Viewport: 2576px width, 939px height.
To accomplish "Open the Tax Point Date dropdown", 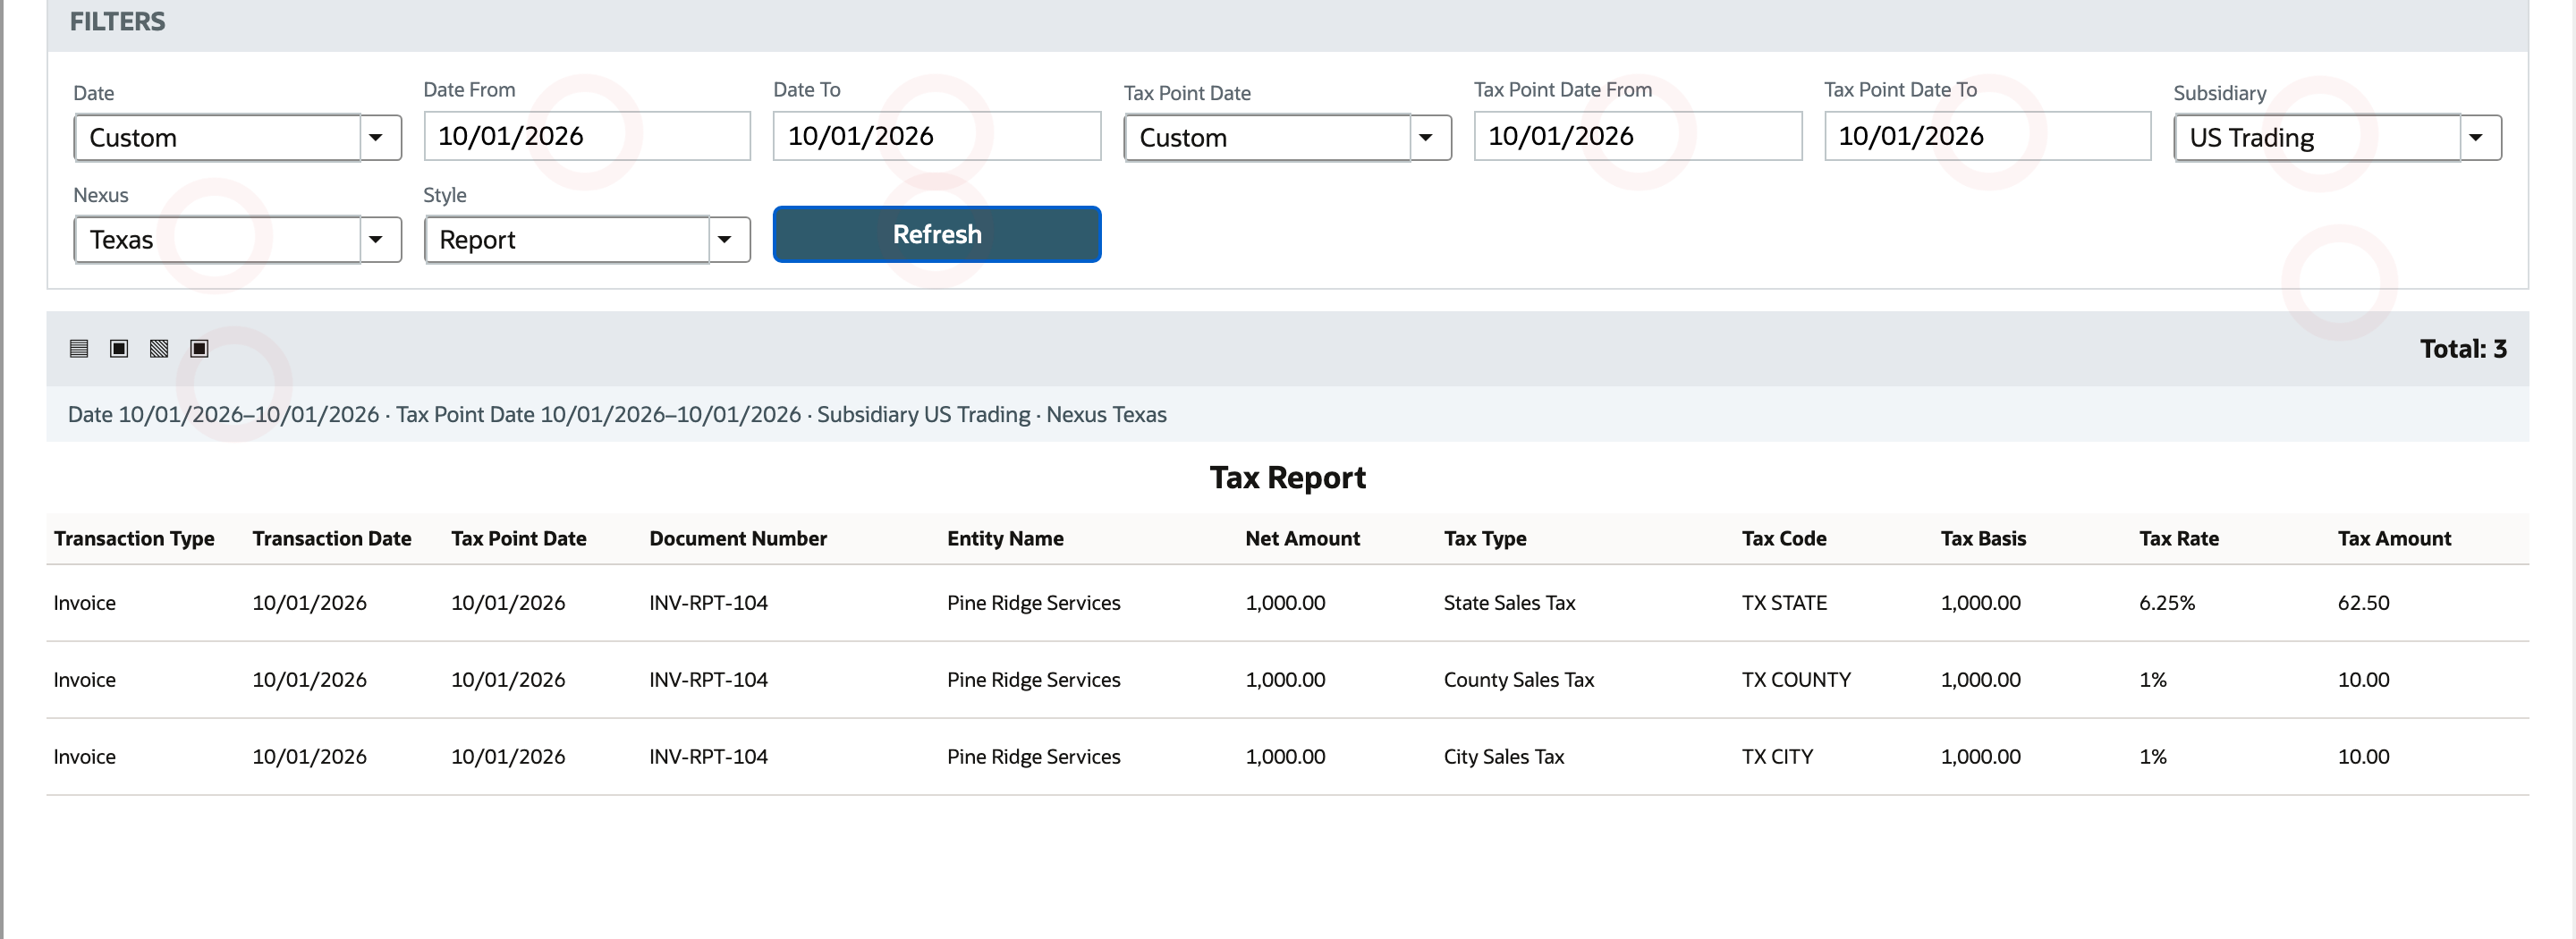I will tap(1287, 138).
